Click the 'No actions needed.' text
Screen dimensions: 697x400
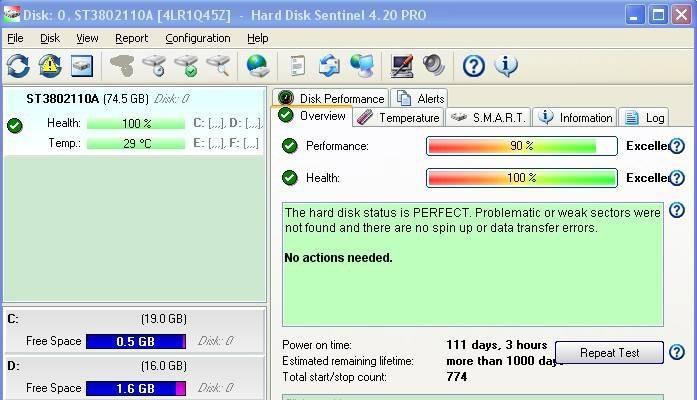[338, 258]
